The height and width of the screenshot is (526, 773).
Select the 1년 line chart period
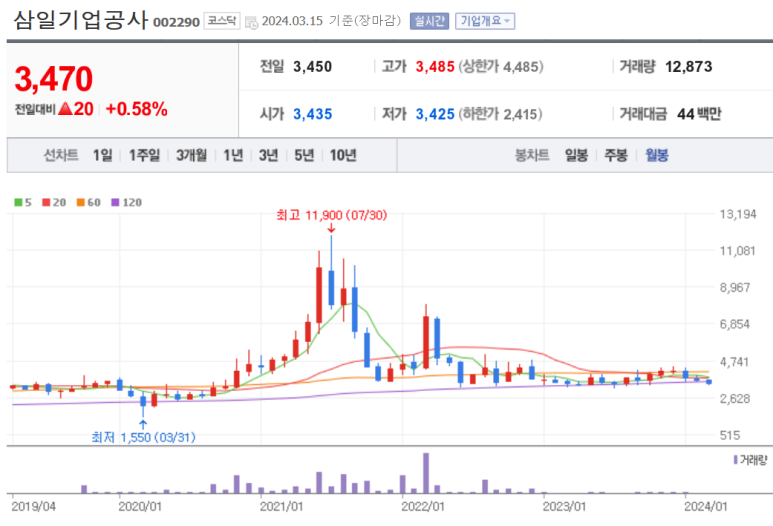click(233, 156)
